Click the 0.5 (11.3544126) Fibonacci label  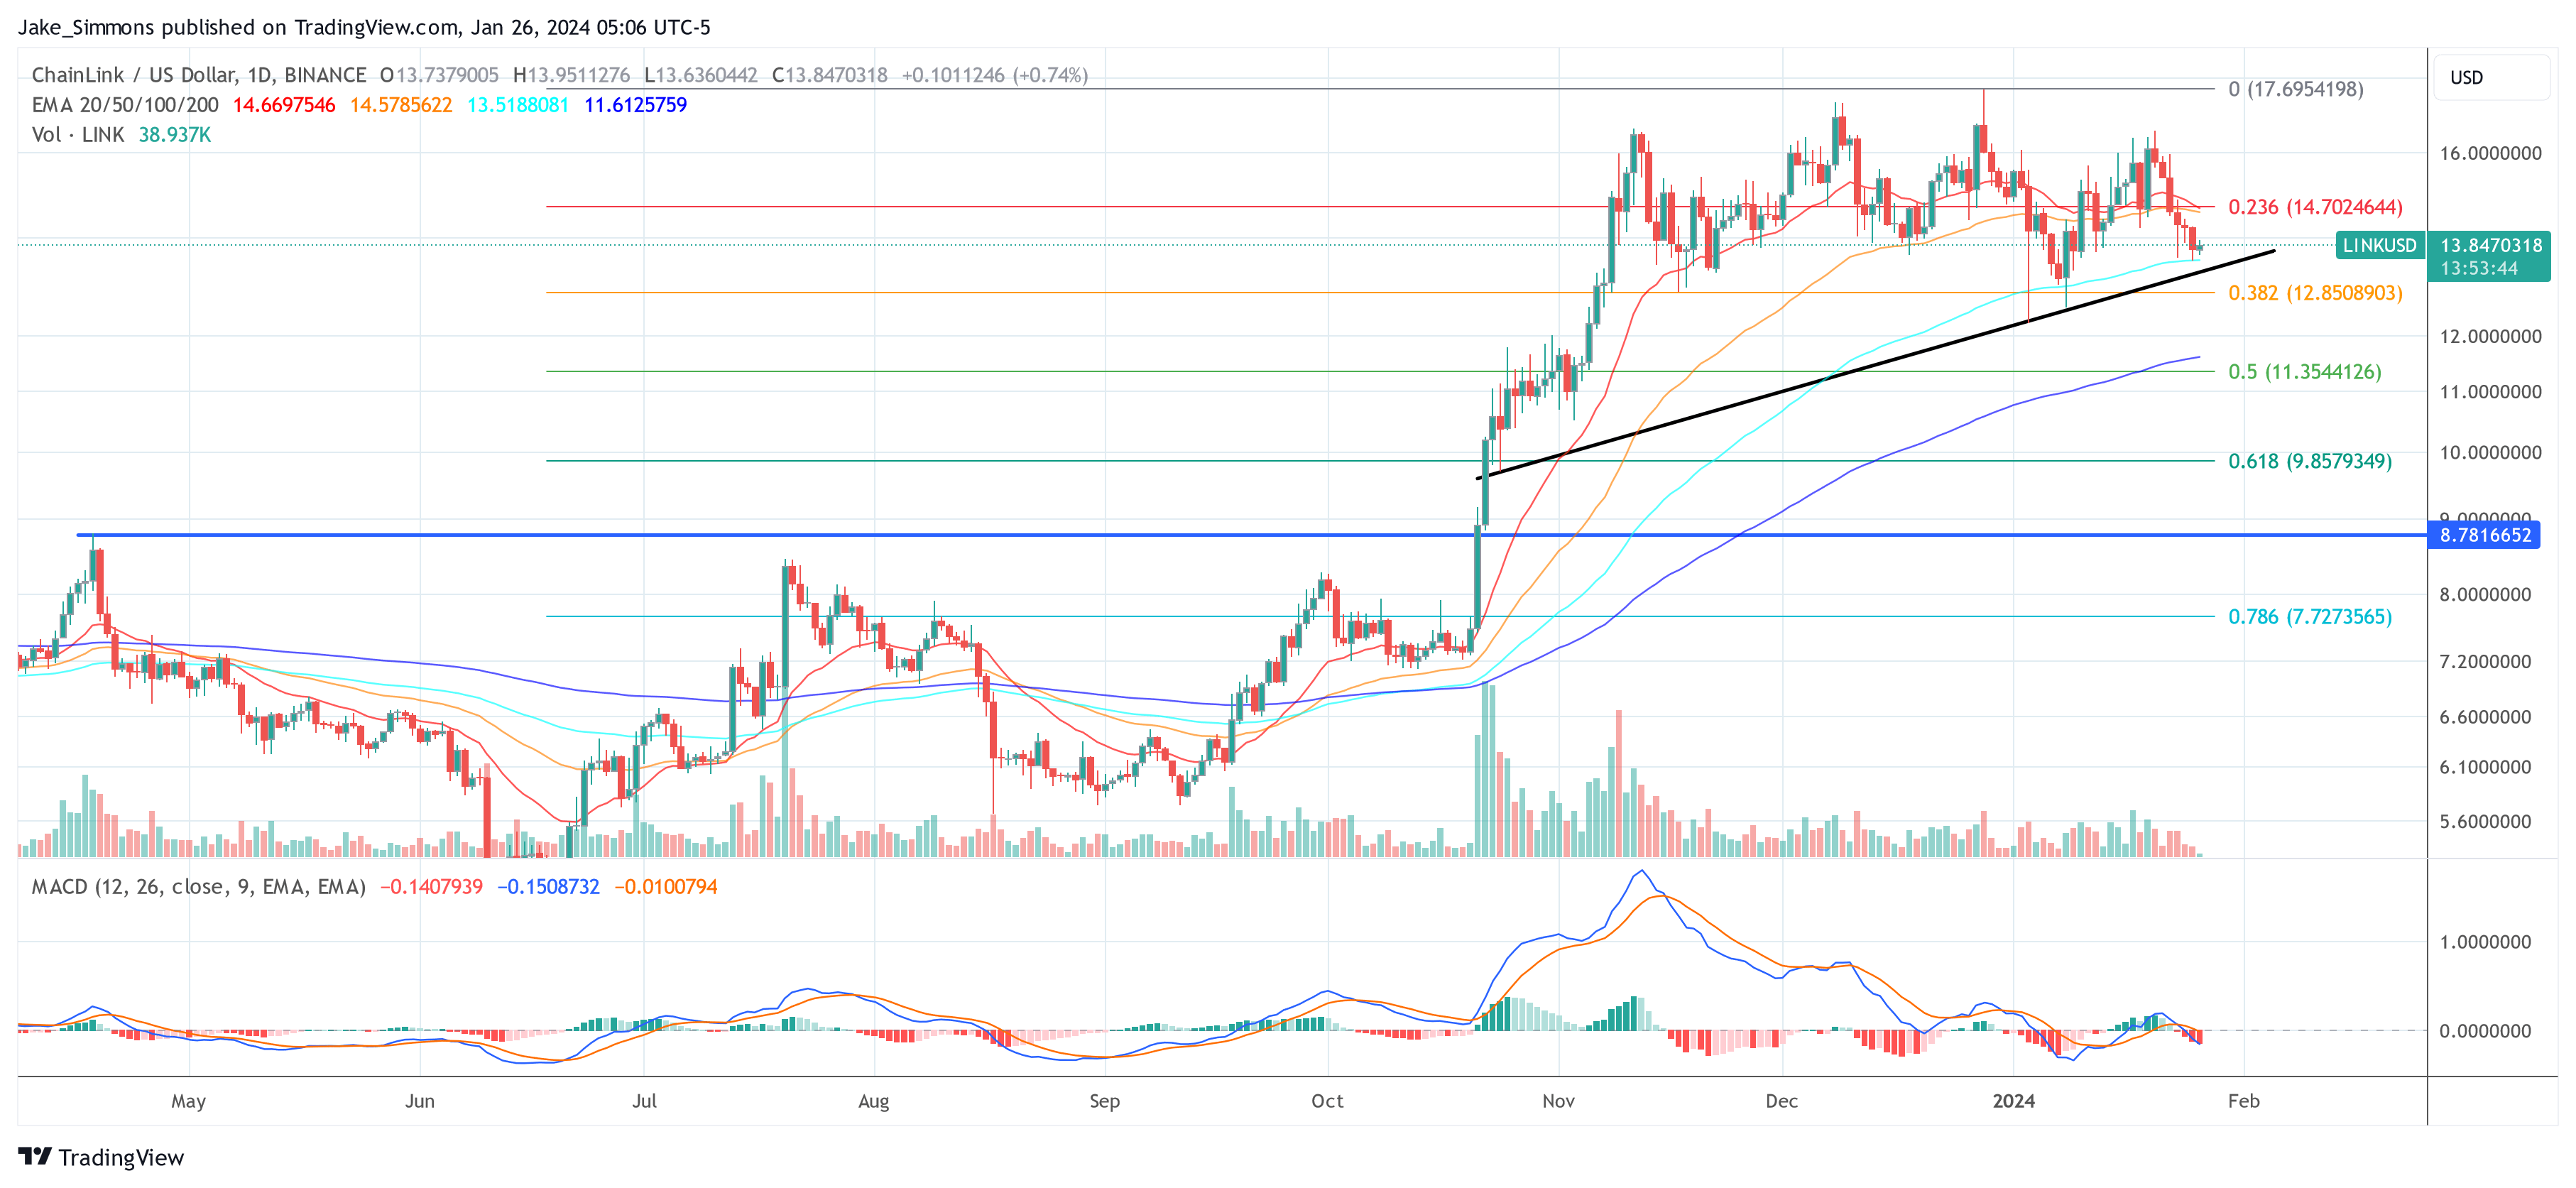[x=2305, y=372]
